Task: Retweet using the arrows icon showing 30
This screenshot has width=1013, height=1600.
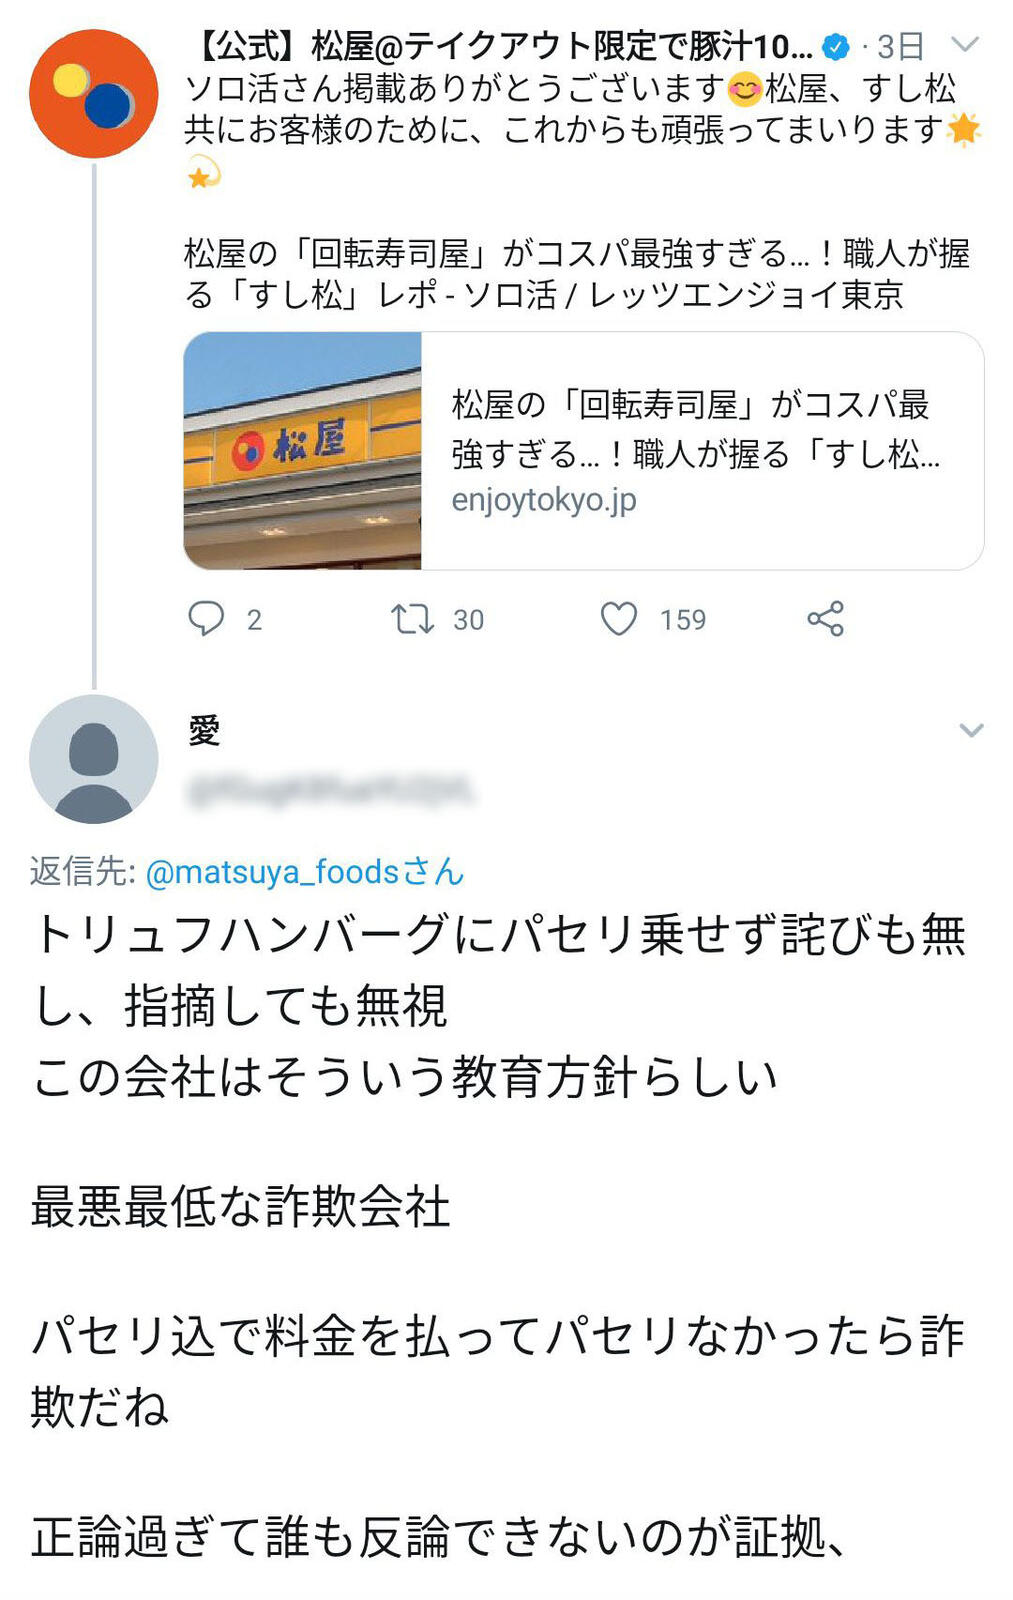Action: coord(412,619)
